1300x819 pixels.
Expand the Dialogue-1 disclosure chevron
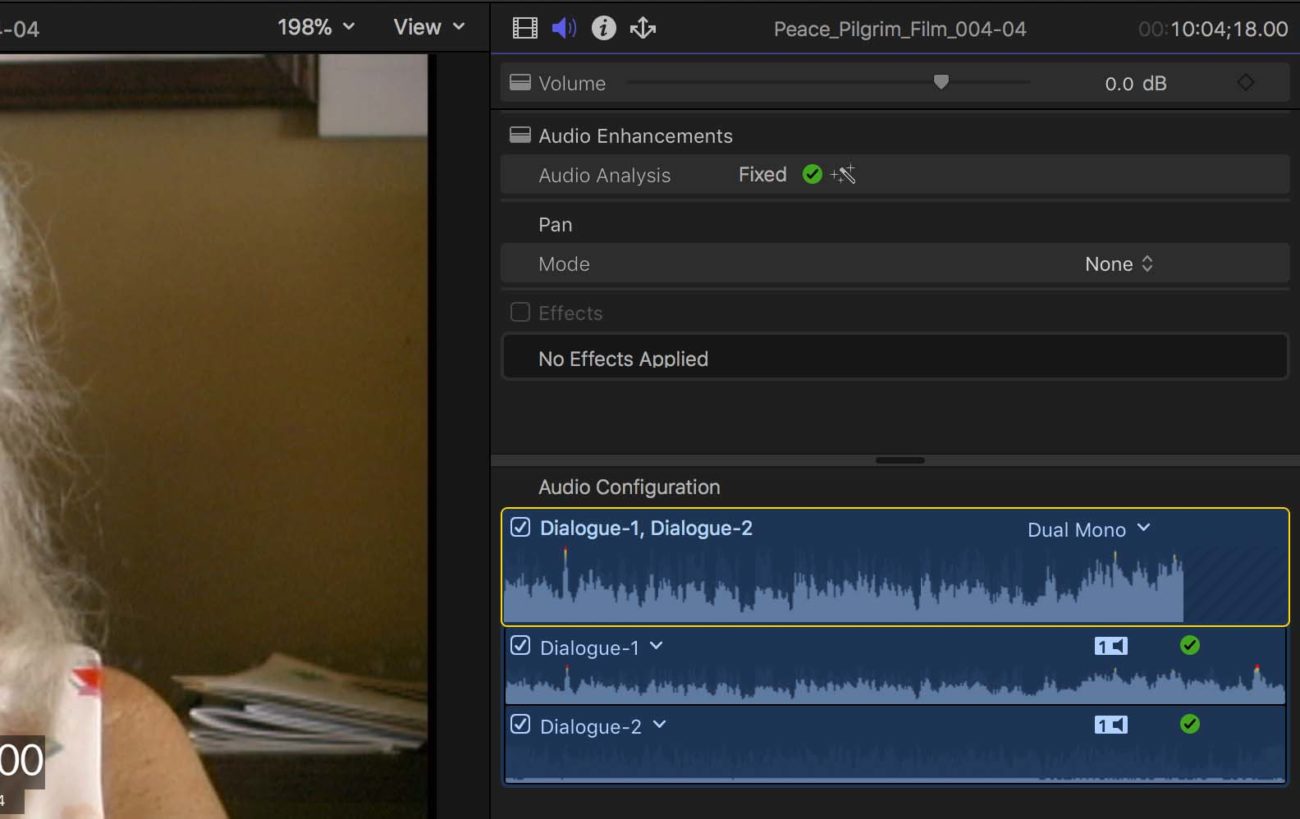pyautogui.click(x=657, y=646)
